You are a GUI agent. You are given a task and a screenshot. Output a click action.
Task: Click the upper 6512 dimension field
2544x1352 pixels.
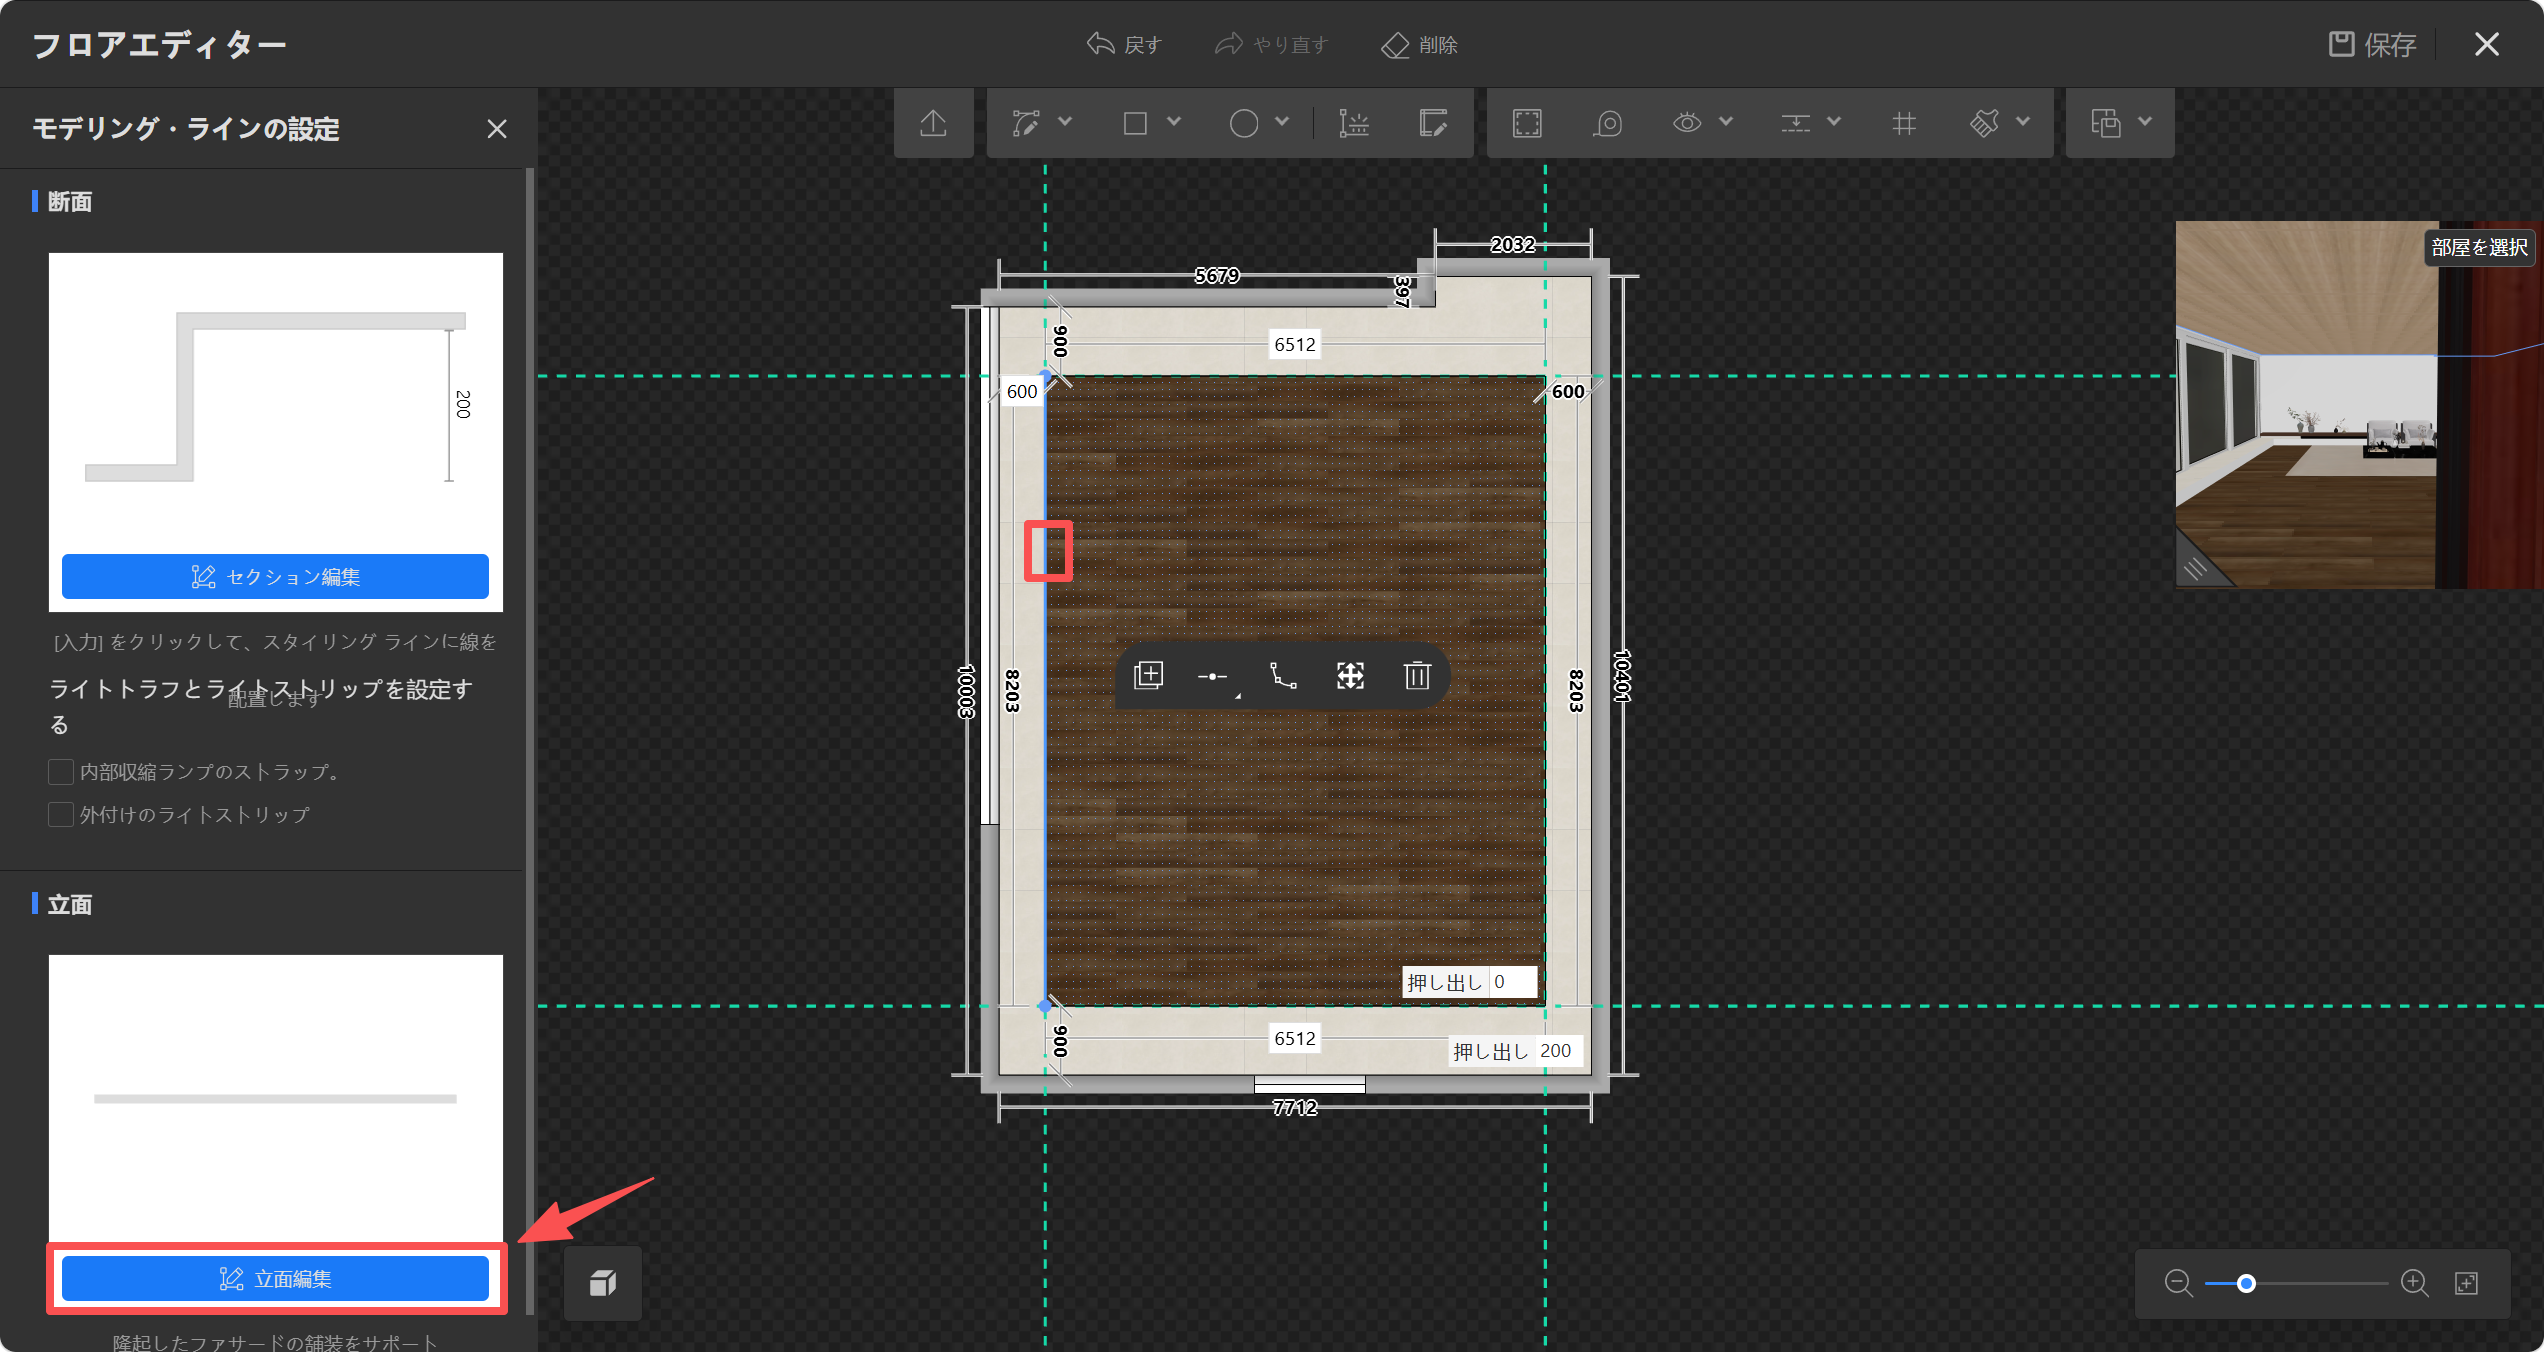(x=1295, y=344)
